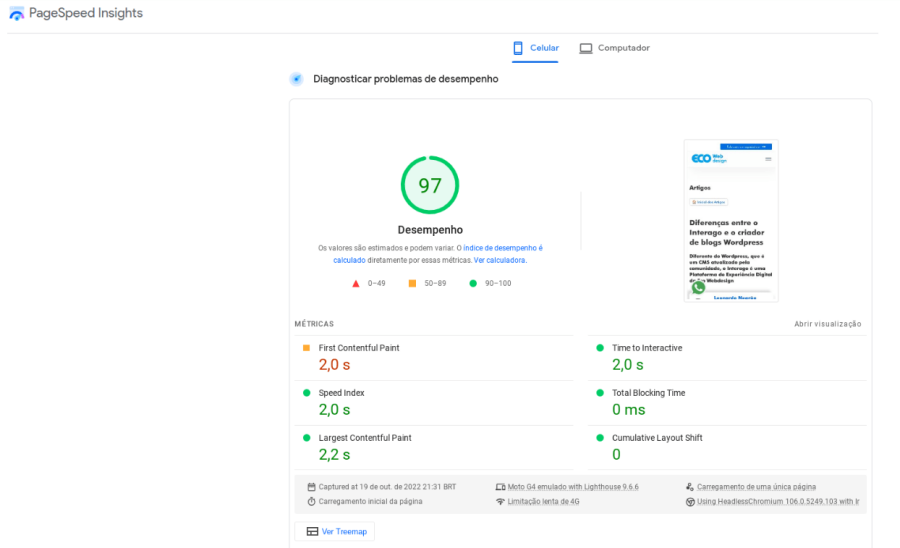Click the device icon beside 'Moto G4 emulado'
This screenshot has height=548, width=900.
pyautogui.click(x=501, y=487)
